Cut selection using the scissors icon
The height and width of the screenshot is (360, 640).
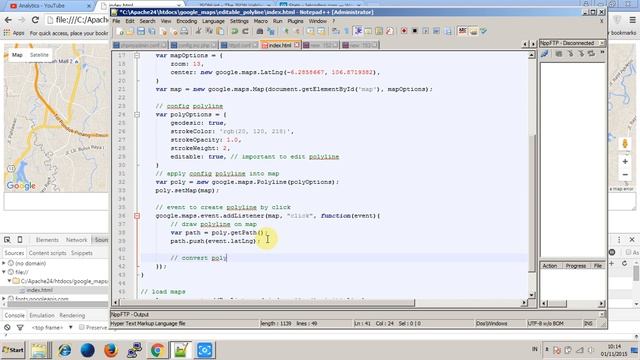[x=198, y=31]
